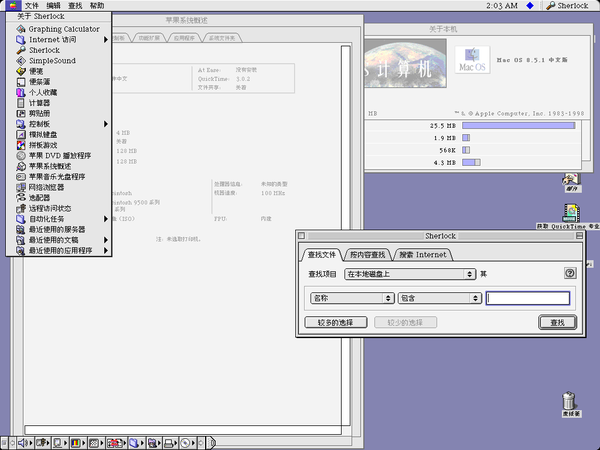Open 网络浏览器 from the Apple menu
The image size is (600, 450).
59,187
